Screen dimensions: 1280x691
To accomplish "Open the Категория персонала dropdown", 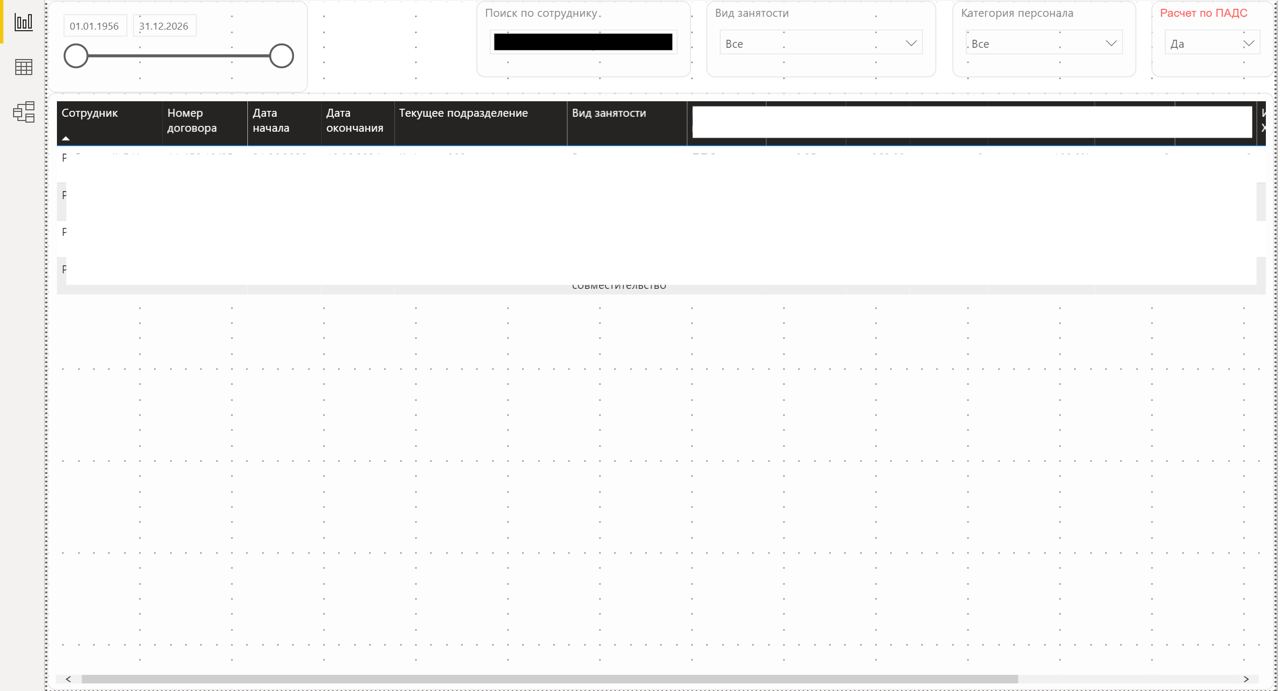I will (x=1044, y=43).
